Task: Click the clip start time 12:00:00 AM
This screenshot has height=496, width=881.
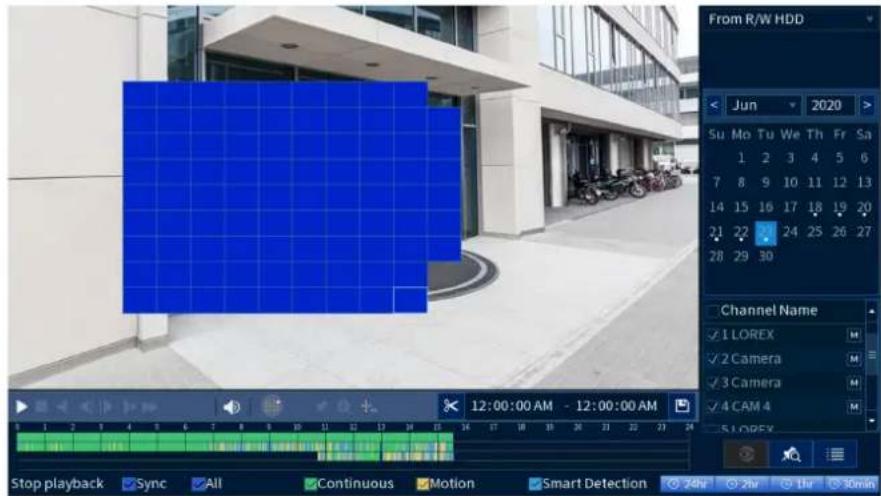Action: coord(511,406)
